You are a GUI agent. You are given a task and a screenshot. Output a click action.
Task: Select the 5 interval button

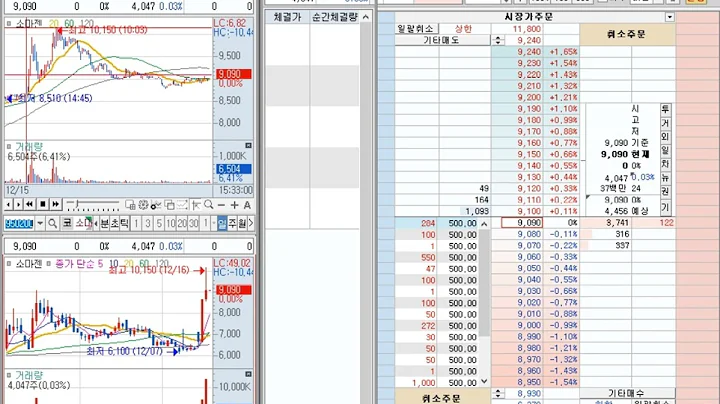pos(159,224)
